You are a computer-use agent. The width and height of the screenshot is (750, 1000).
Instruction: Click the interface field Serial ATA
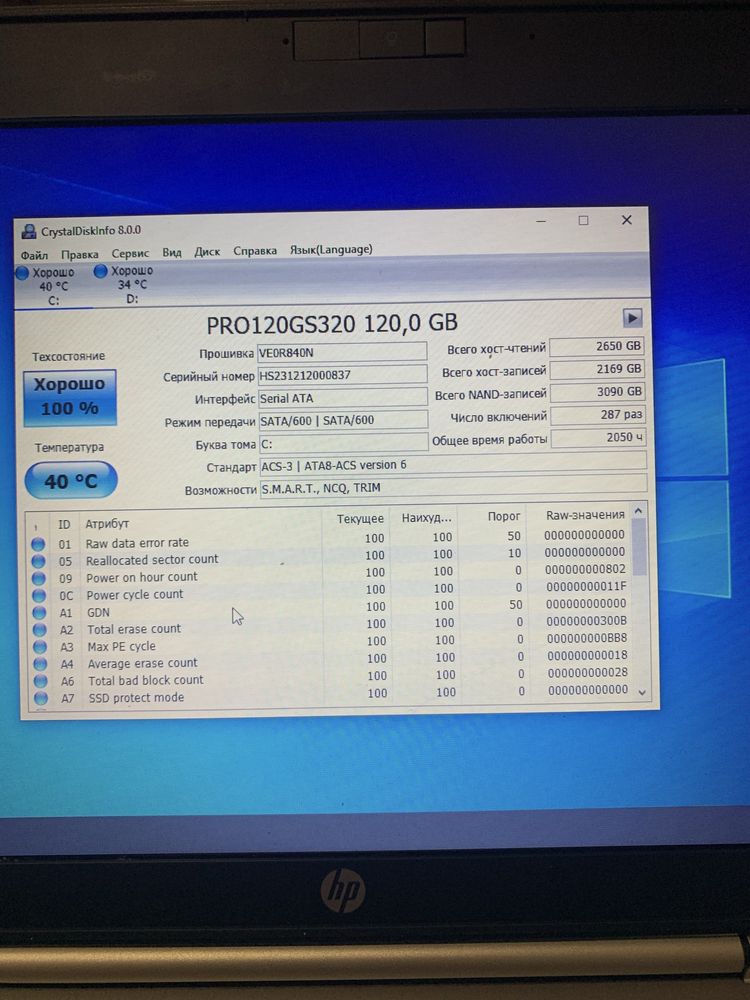343,398
